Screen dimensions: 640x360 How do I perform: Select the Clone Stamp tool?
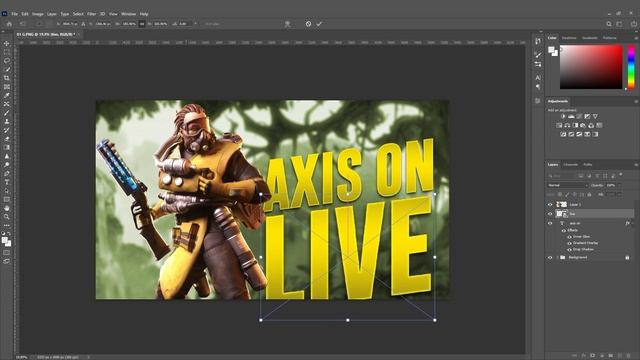pos(7,121)
